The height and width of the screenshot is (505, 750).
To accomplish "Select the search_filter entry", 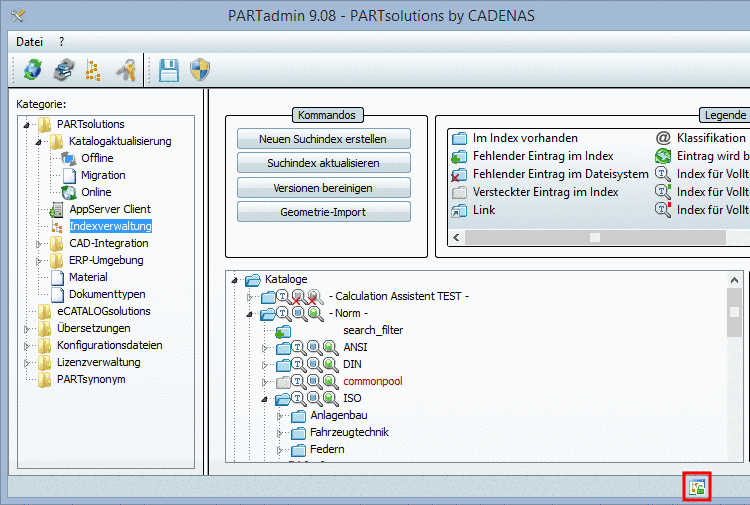I will (373, 330).
